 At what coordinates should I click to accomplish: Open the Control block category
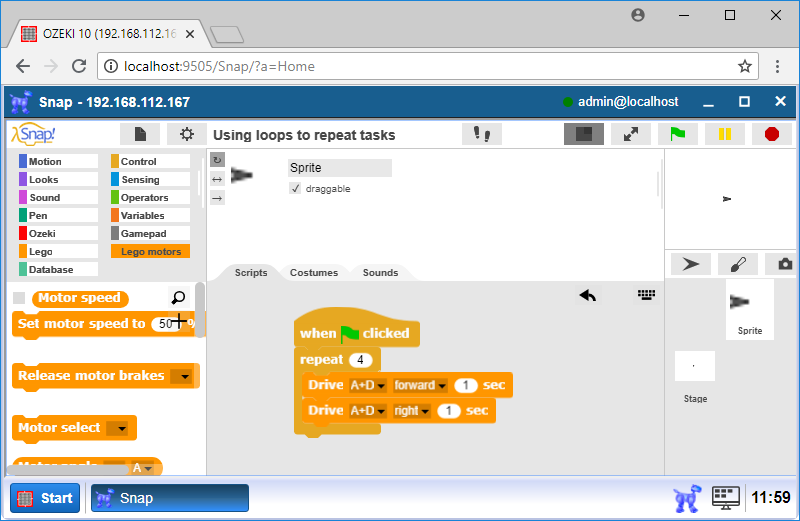[151, 161]
